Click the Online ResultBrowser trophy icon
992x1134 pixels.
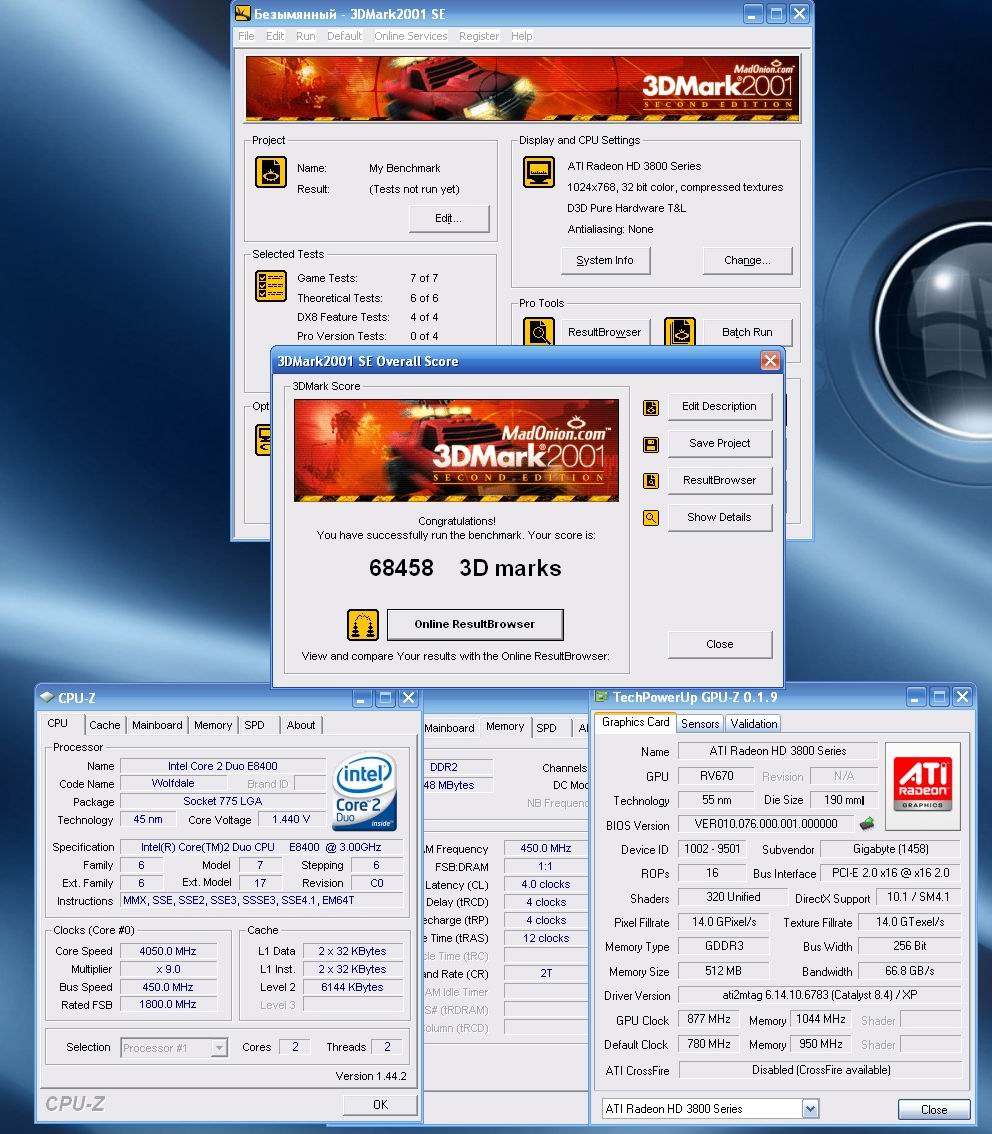(363, 625)
